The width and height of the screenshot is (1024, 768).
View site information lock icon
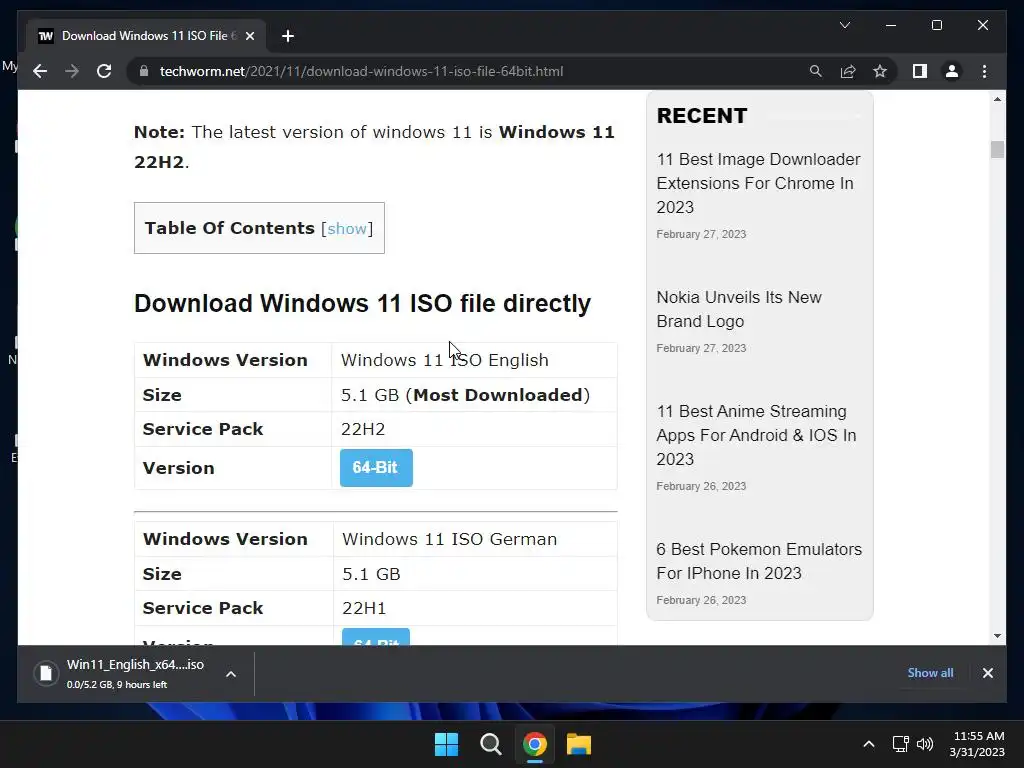tap(144, 71)
